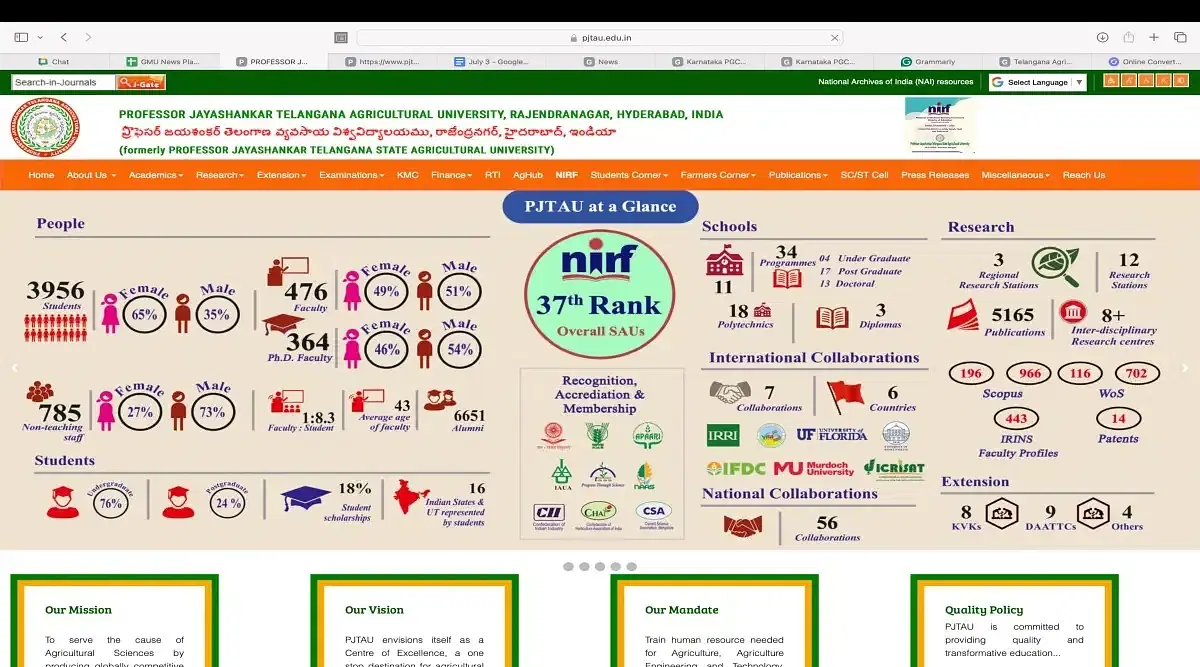Add a new tab with the plus icon
Viewport: 1200px width, 667px height.
pyautogui.click(x=1153, y=37)
